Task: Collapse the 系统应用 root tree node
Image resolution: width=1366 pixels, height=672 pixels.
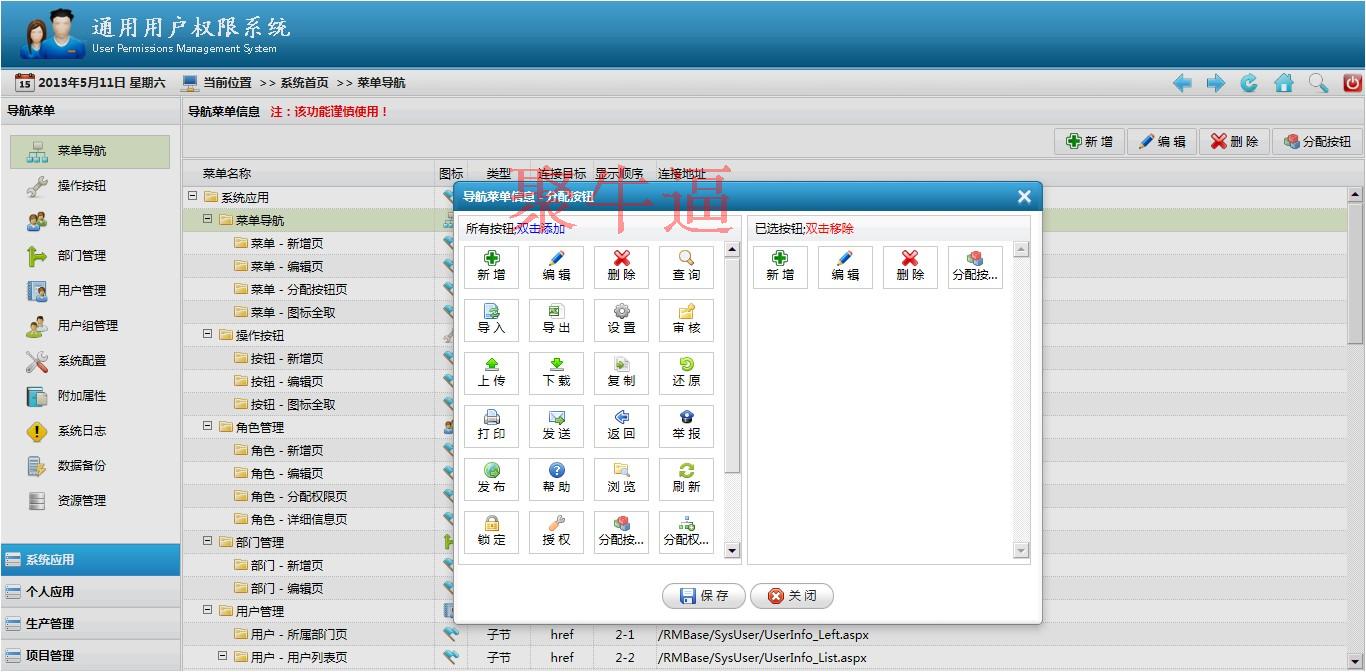Action: pos(193,197)
